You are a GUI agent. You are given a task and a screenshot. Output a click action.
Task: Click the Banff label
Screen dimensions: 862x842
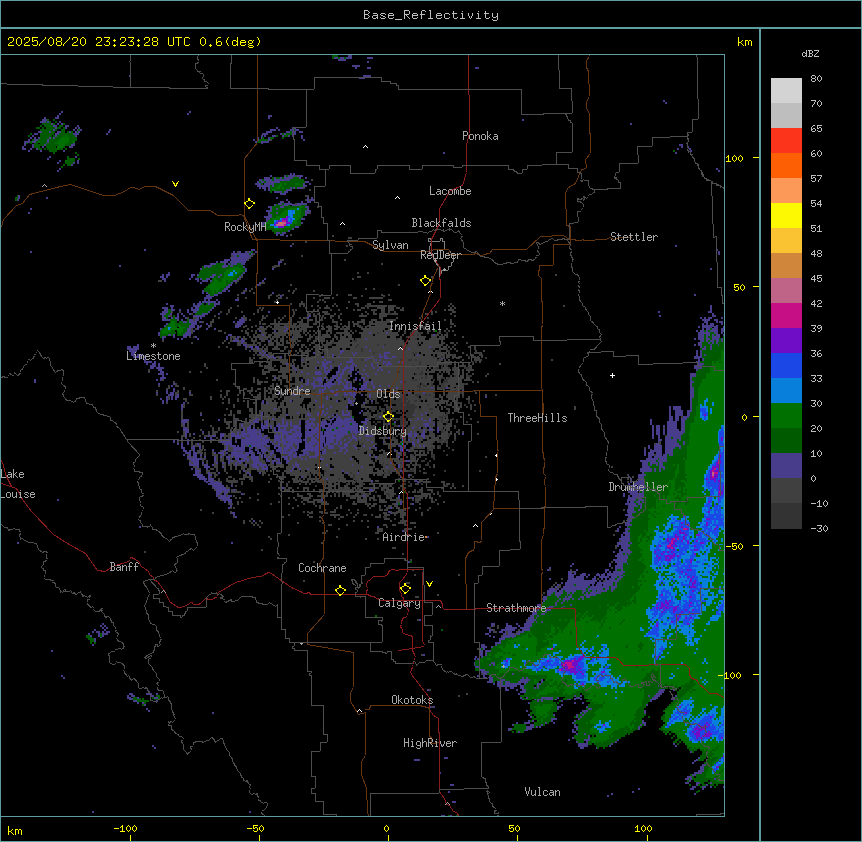(124, 567)
